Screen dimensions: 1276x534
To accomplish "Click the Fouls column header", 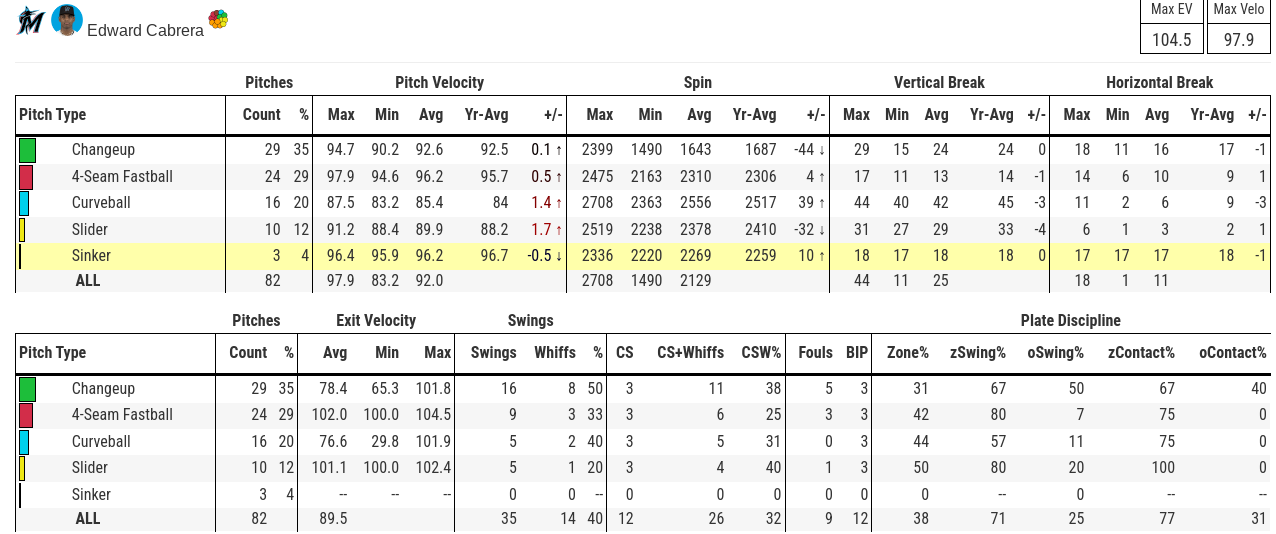I will pos(816,353).
